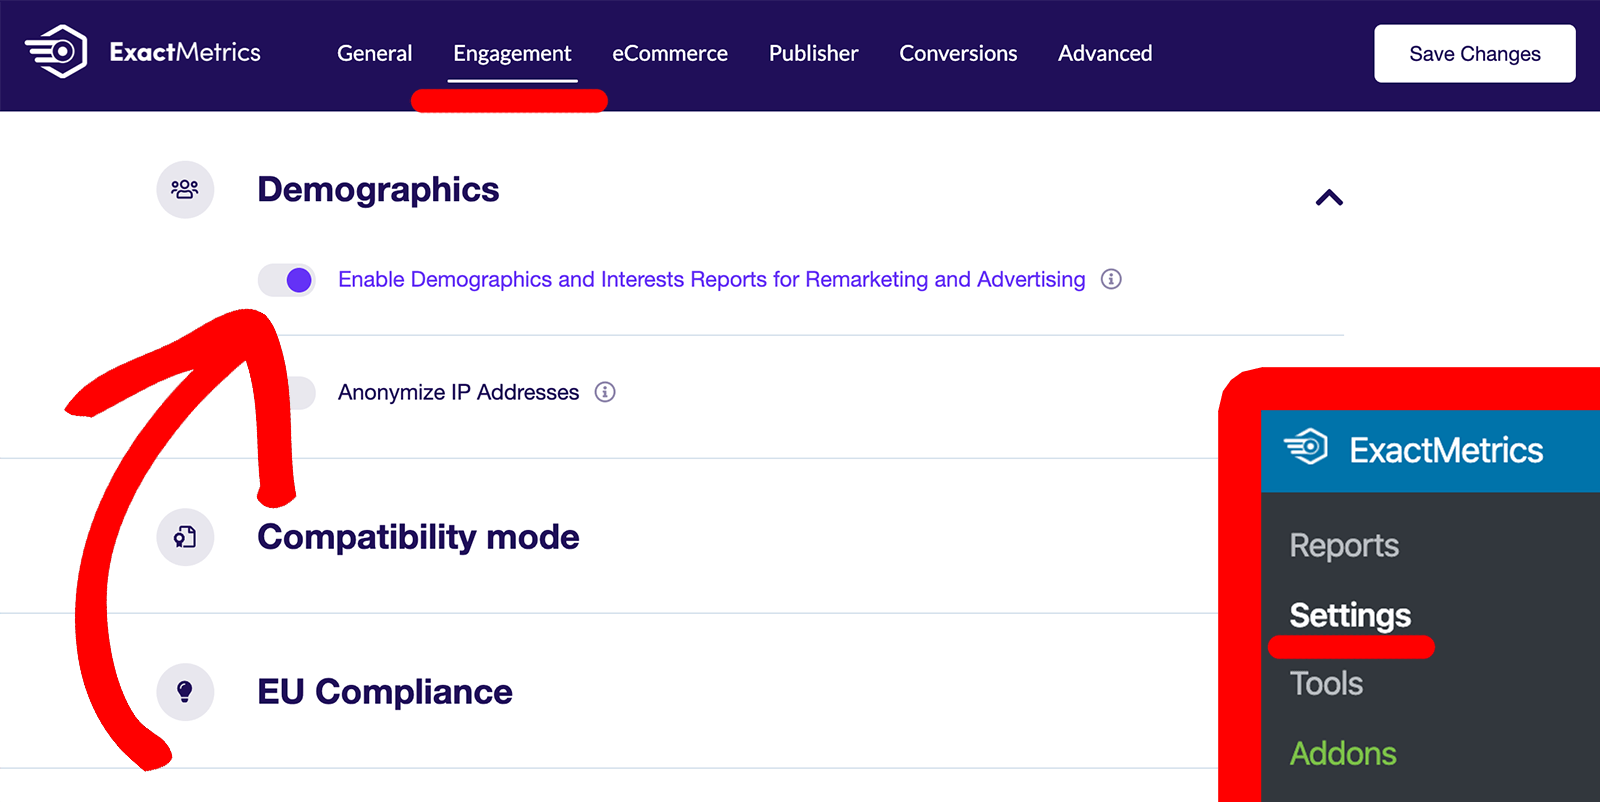Click the Demographics section heading
1600x802 pixels.
(378, 190)
